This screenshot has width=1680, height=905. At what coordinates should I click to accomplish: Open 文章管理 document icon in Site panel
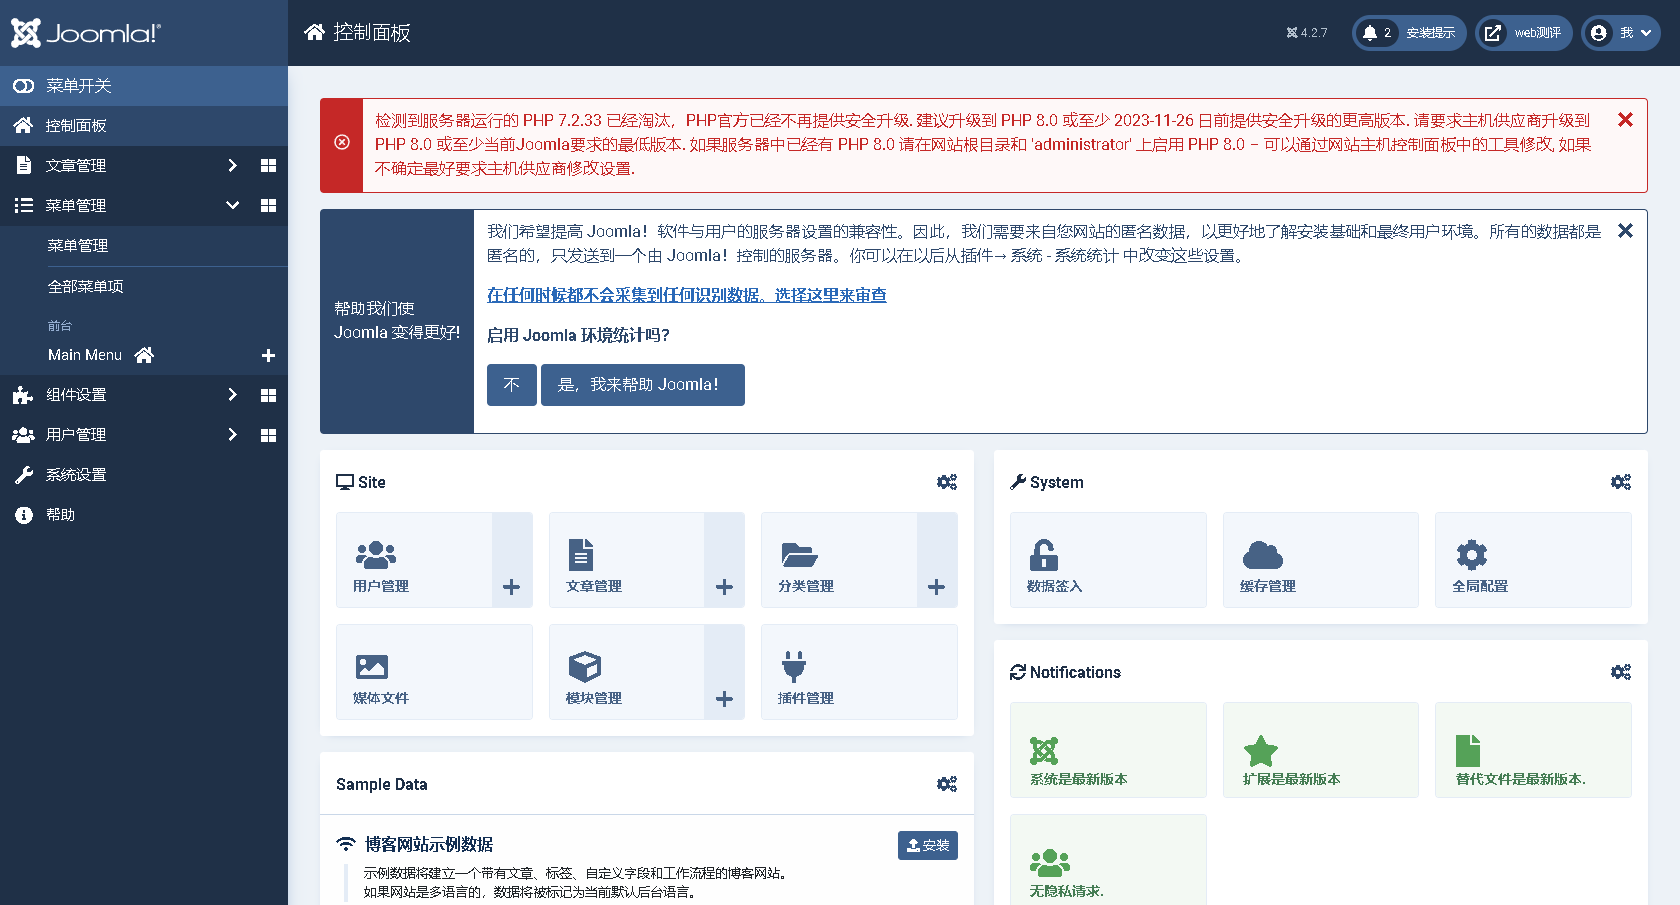click(583, 555)
